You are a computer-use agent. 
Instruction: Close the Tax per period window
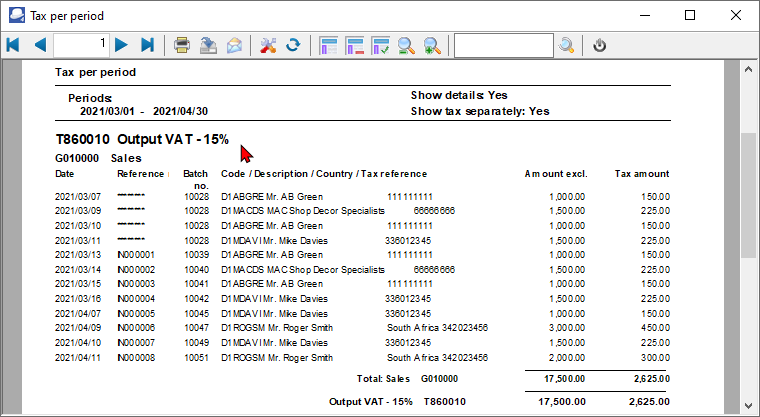pyautogui.click(x=736, y=16)
